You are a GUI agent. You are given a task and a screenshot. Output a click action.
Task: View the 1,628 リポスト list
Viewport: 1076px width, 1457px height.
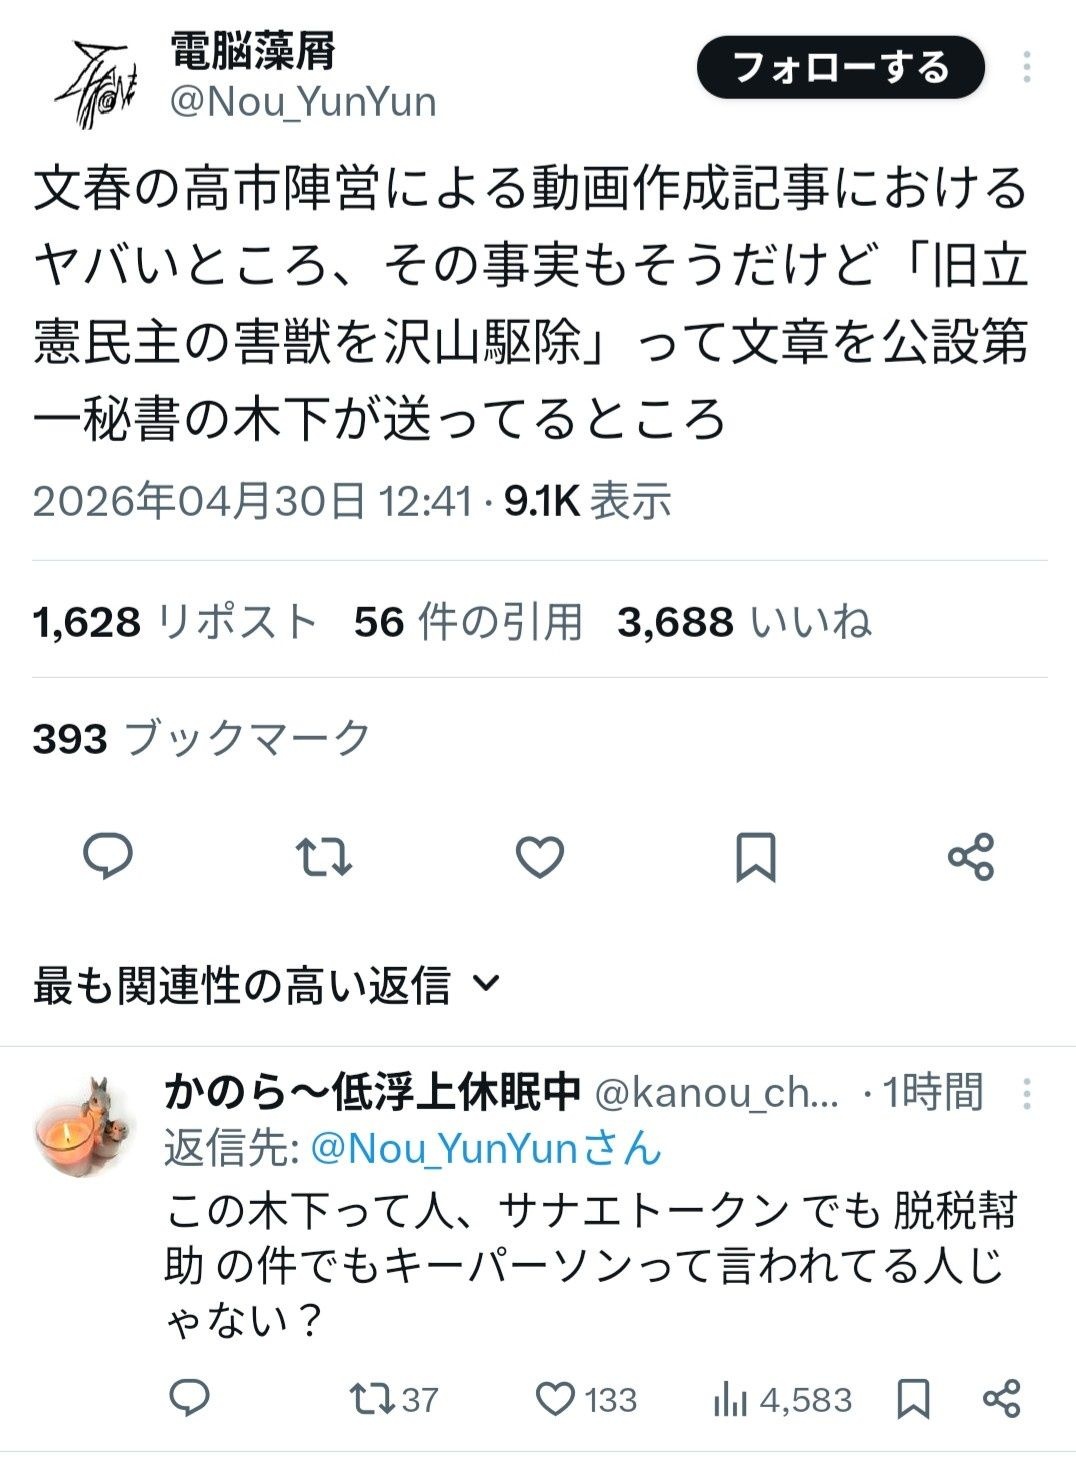175,622
